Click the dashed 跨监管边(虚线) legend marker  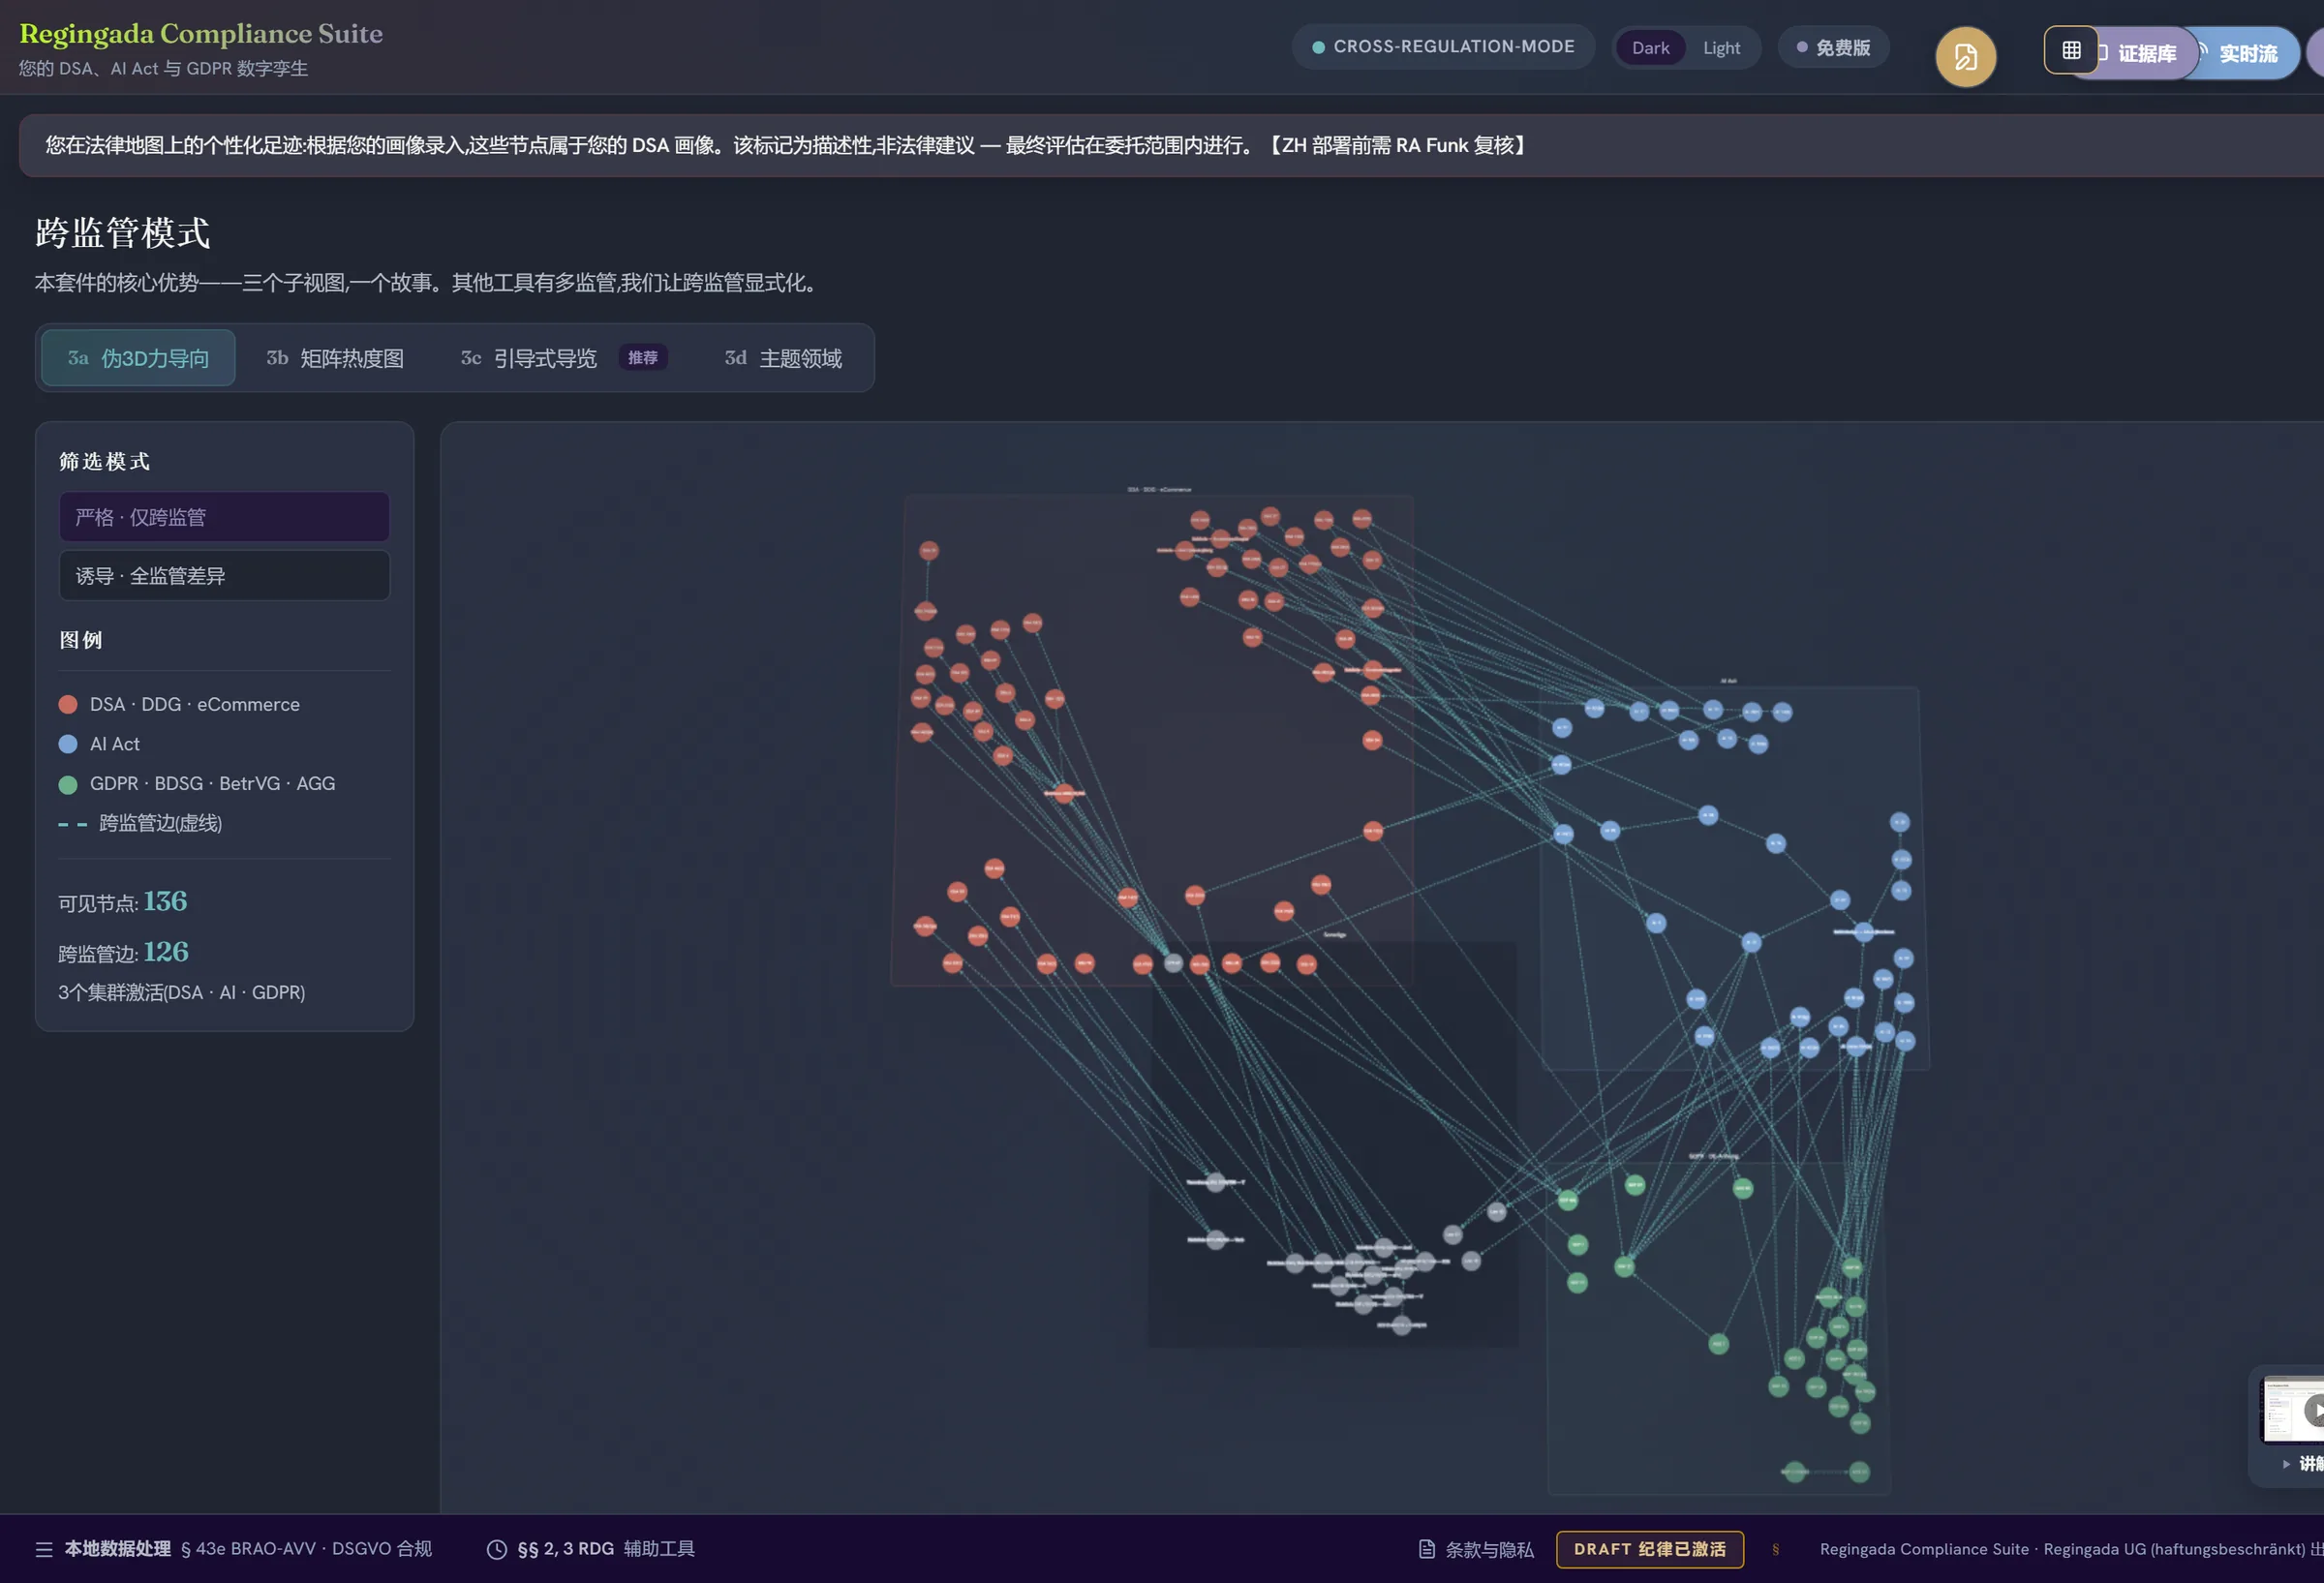[73, 824]
